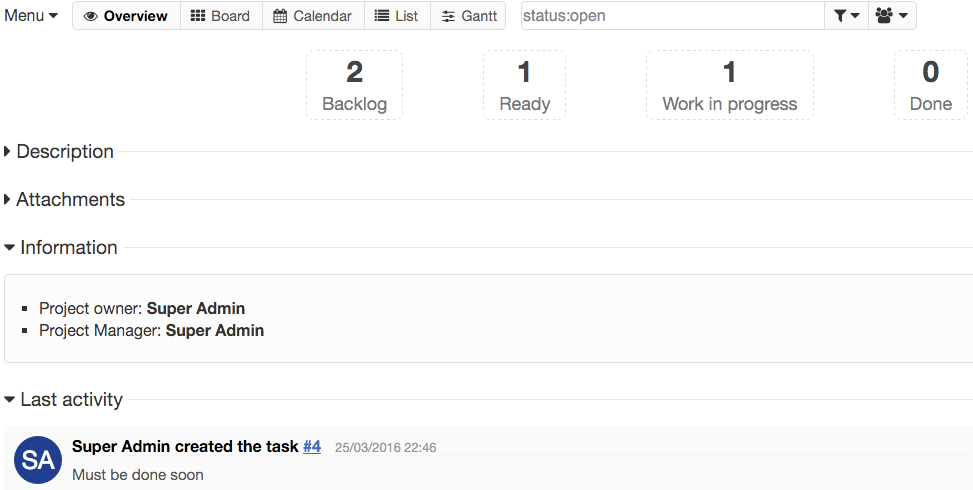Screen dimensions: 973x490
Task: Open the Menu dropdown
Action: point(31,16)
